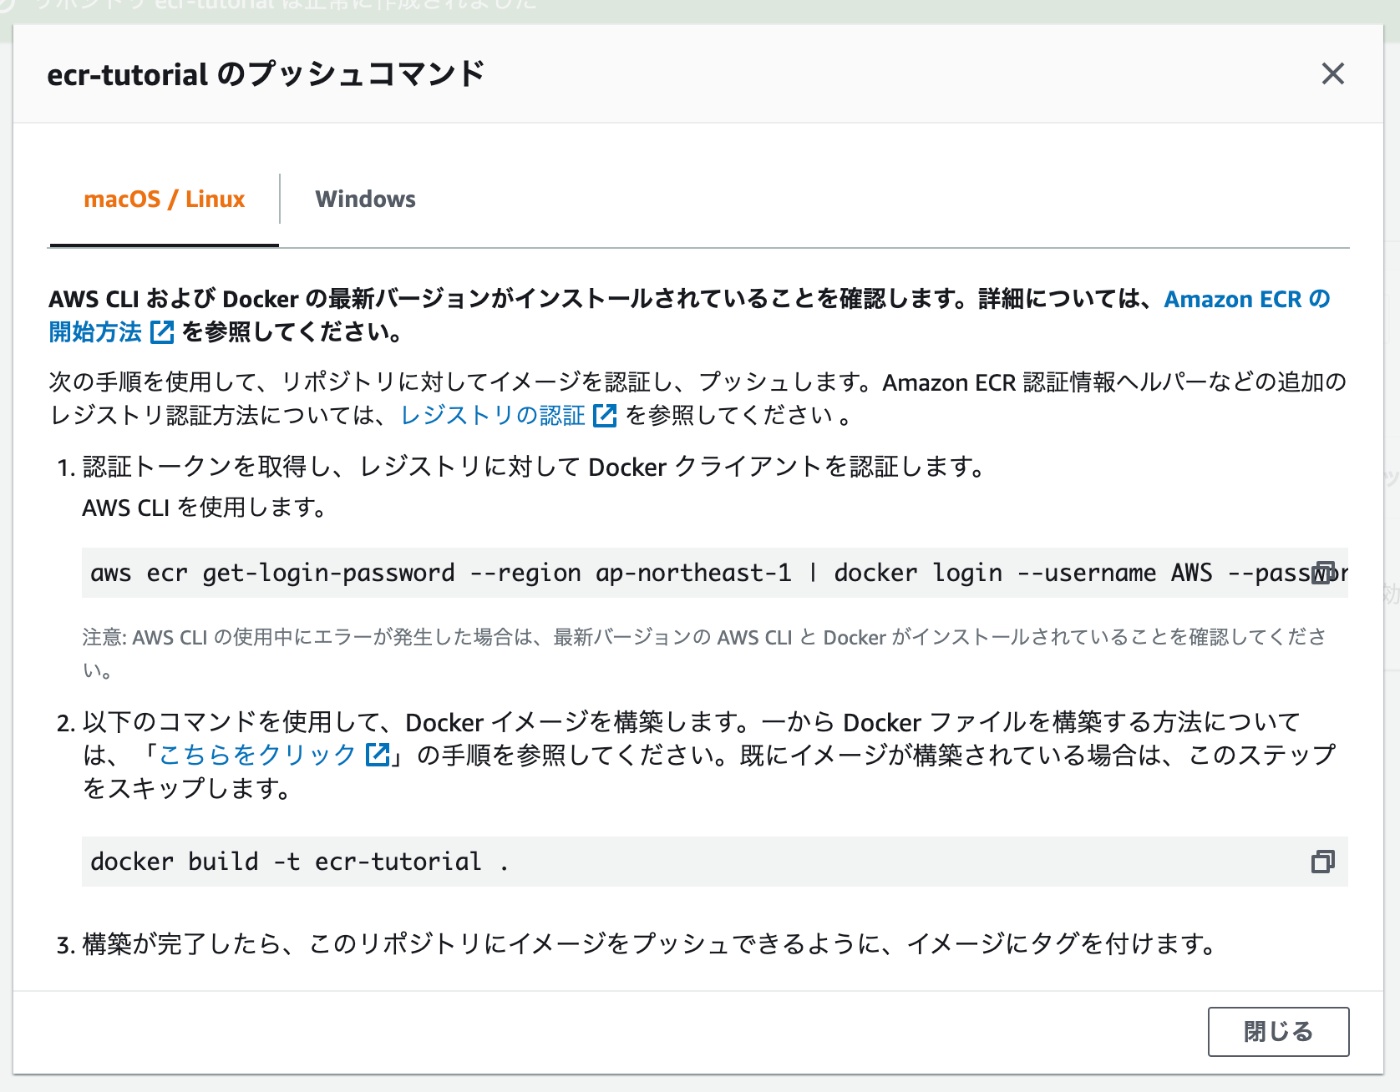The width and height of the screenshot is (1400, 1092).
Task: Select the macOS / Linux tab
Action: tap(164, 199)
